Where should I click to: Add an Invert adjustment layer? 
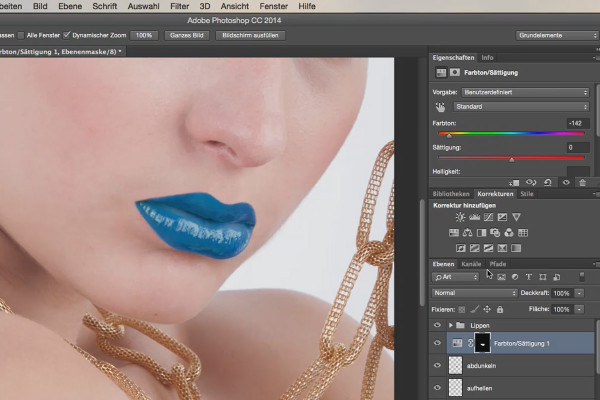coord(461,248)
